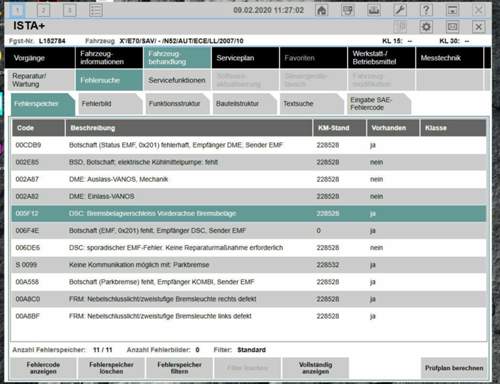Open Fahrzeuginformationen main tab
The height and width of the screenshot is (384, 500).
(109, 58)
